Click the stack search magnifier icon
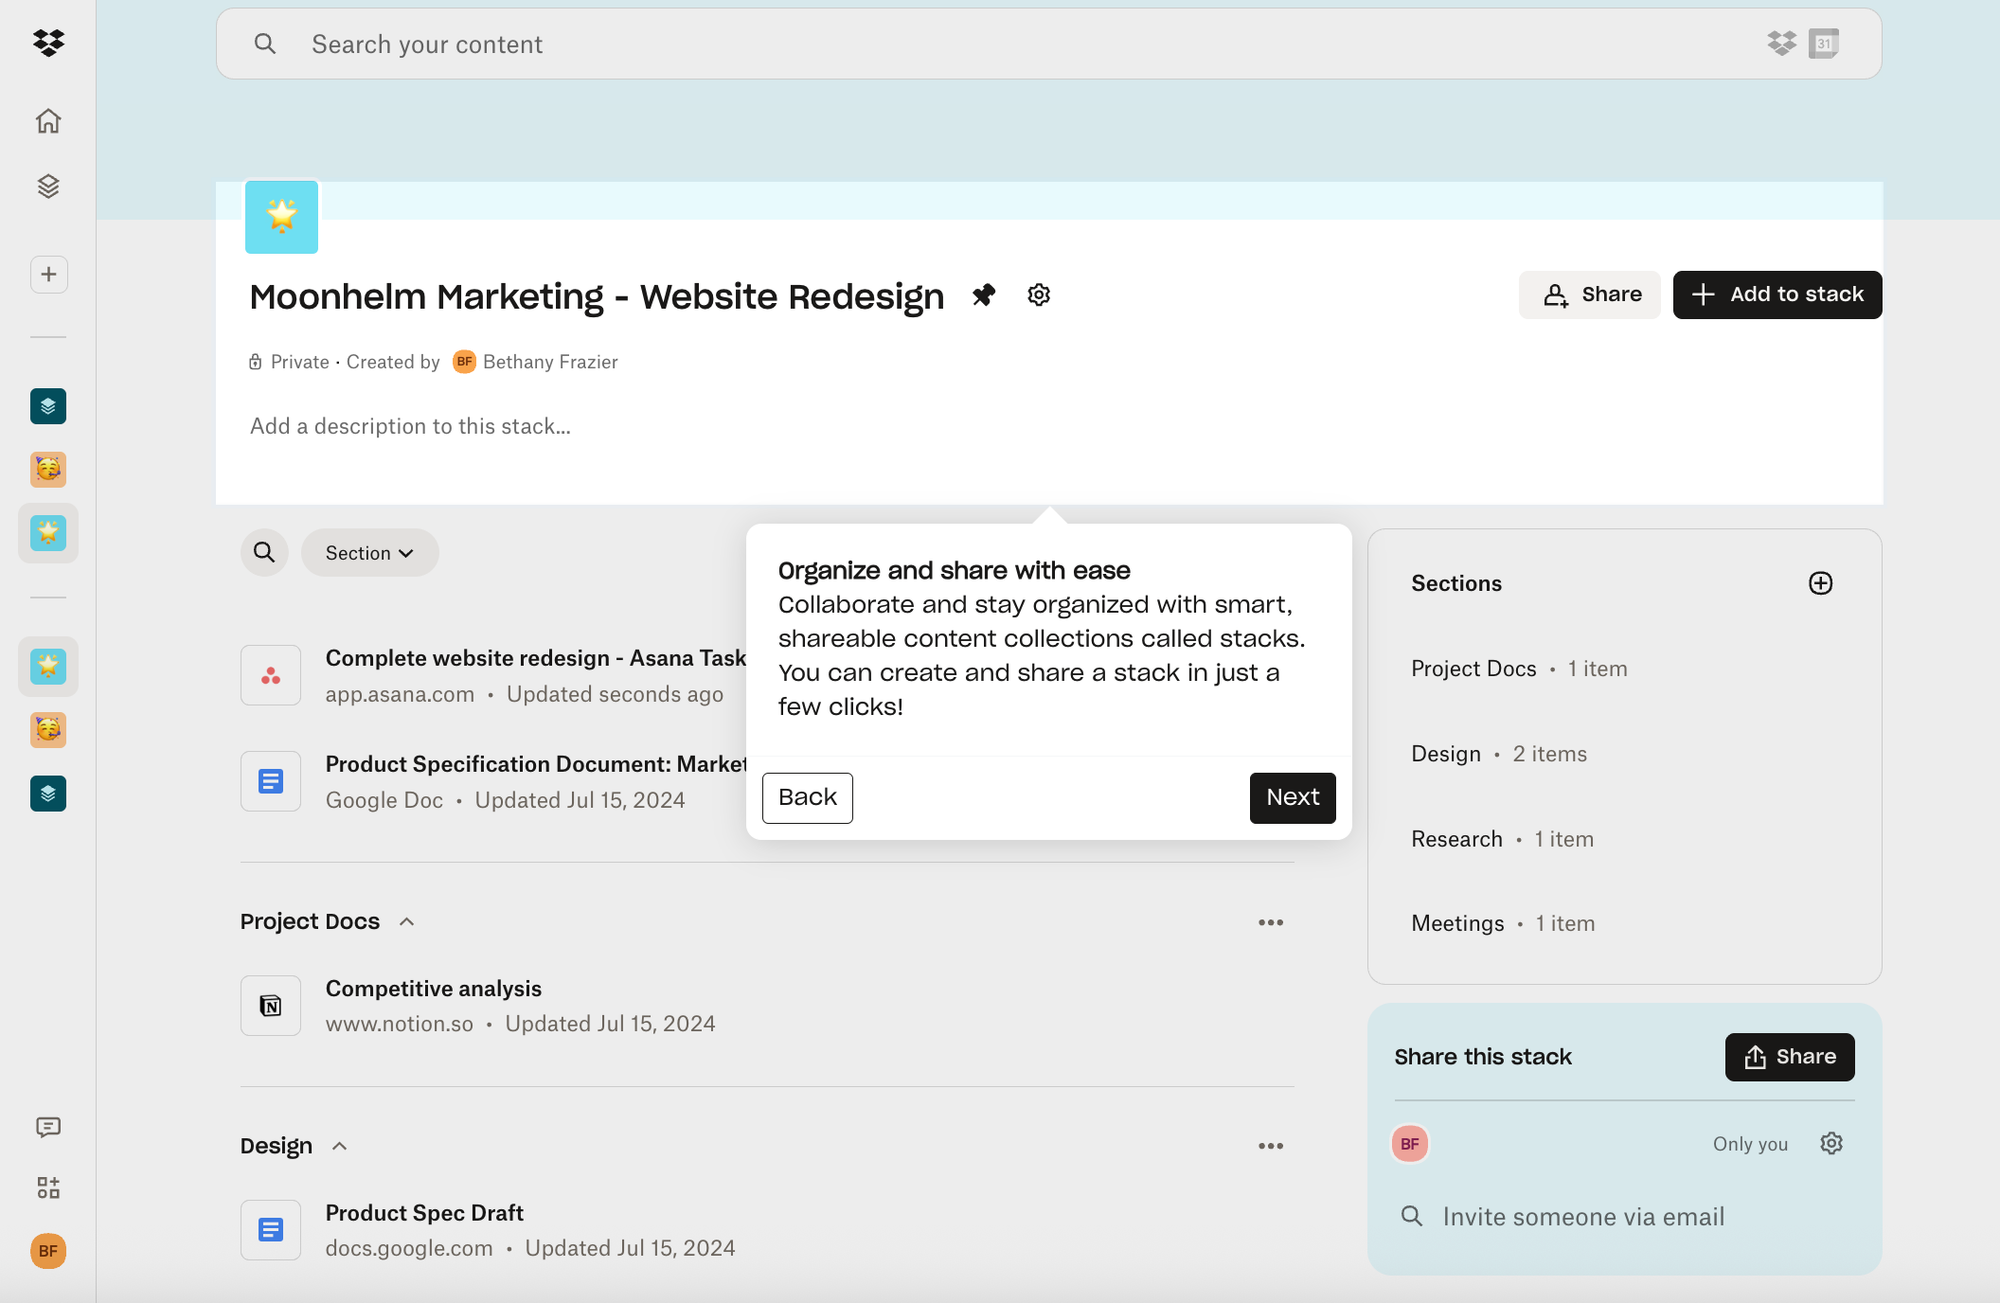The width and height of the screenshot is (2000, 1303). click(264, 553)
